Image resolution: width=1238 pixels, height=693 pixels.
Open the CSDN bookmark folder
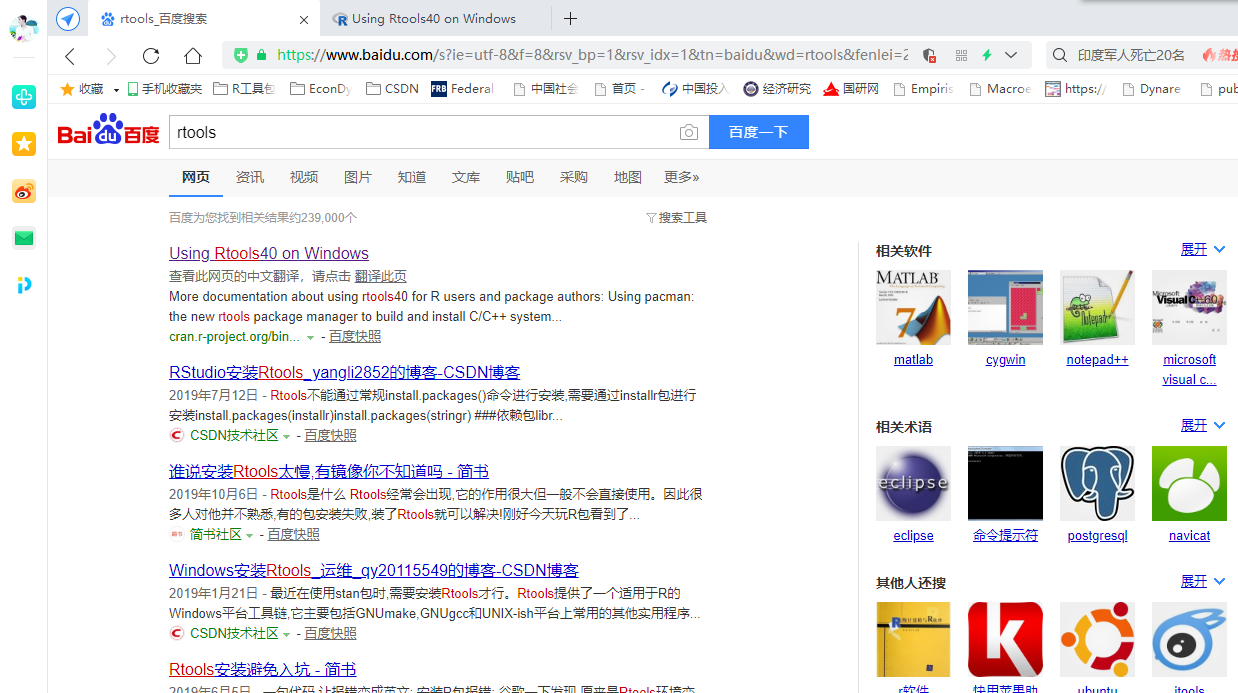(x=392, y=89)
